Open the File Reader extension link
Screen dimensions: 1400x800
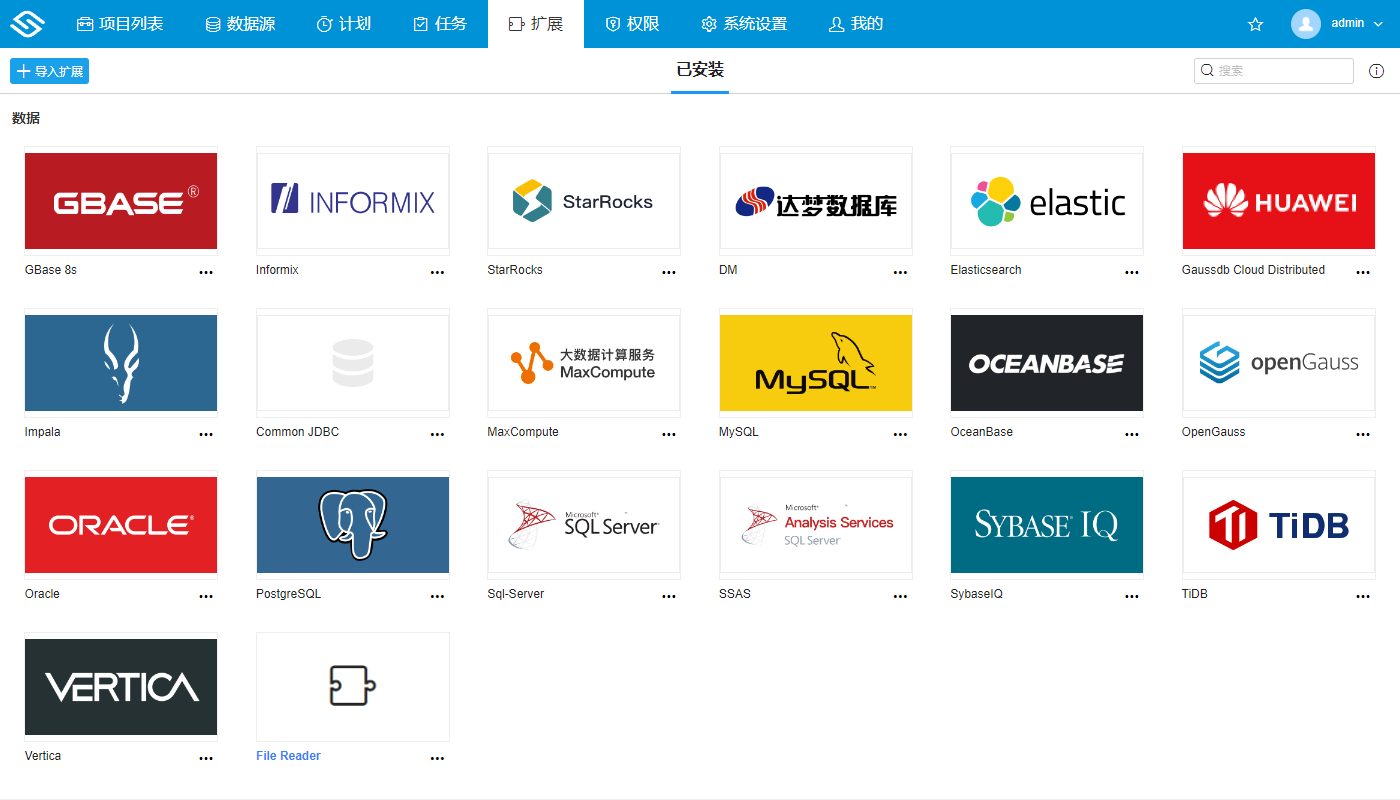point(288,755)
